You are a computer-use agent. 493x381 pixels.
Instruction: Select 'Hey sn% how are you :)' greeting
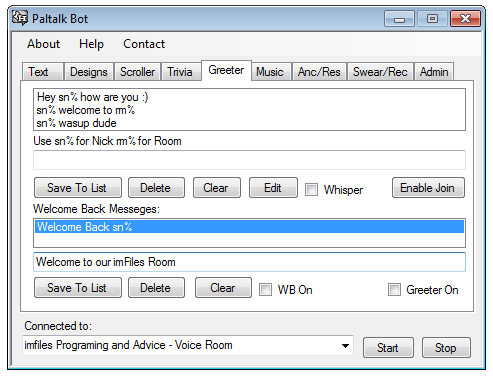(x=249, y=97)
